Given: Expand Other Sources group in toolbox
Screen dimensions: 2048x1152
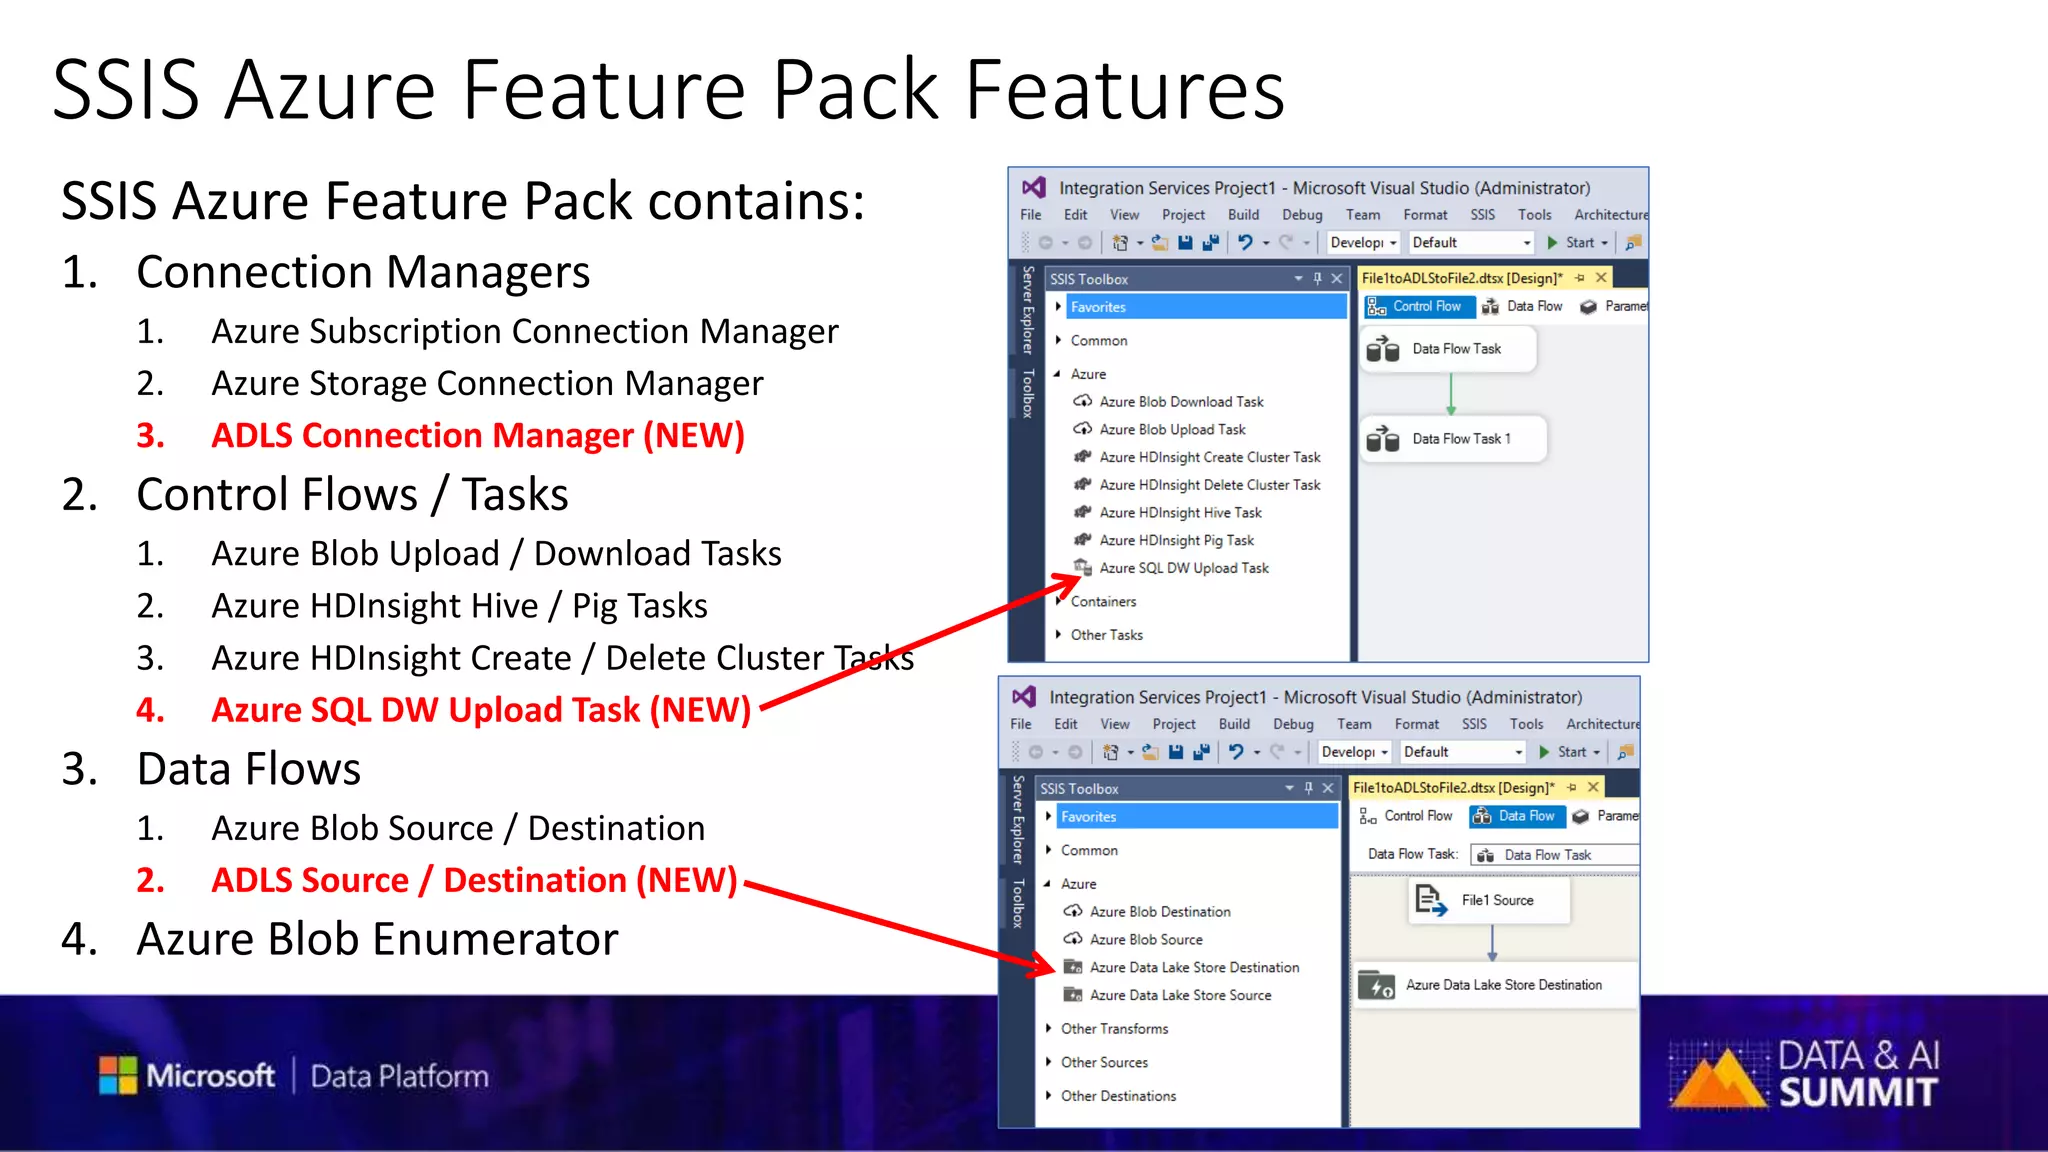Looking at the screenshot, I should 1048,1063.
